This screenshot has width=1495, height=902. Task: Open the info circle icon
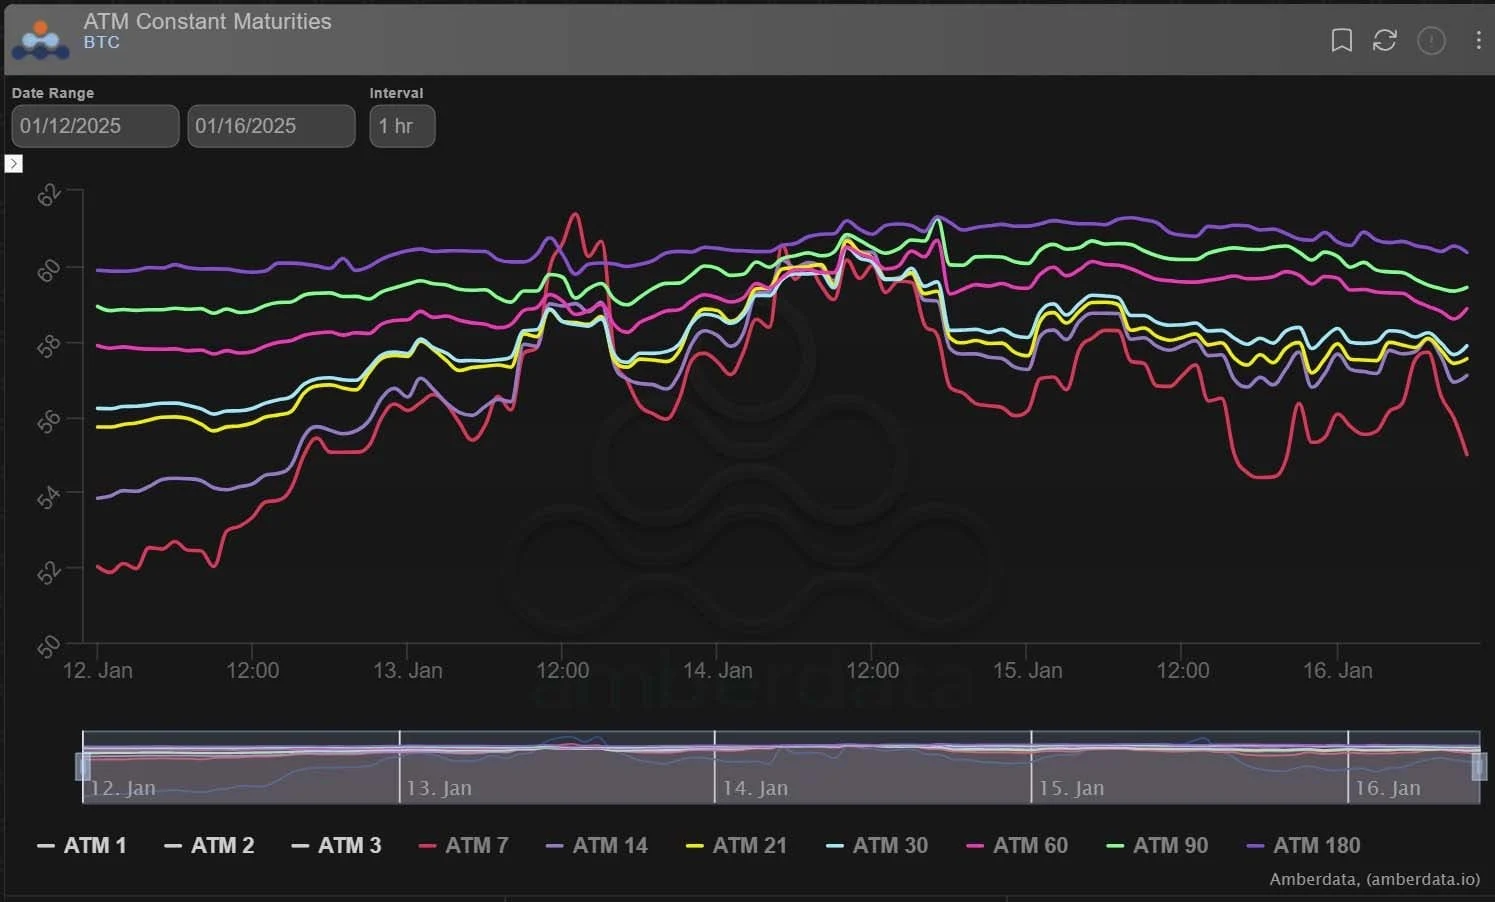coord(1431,40)
